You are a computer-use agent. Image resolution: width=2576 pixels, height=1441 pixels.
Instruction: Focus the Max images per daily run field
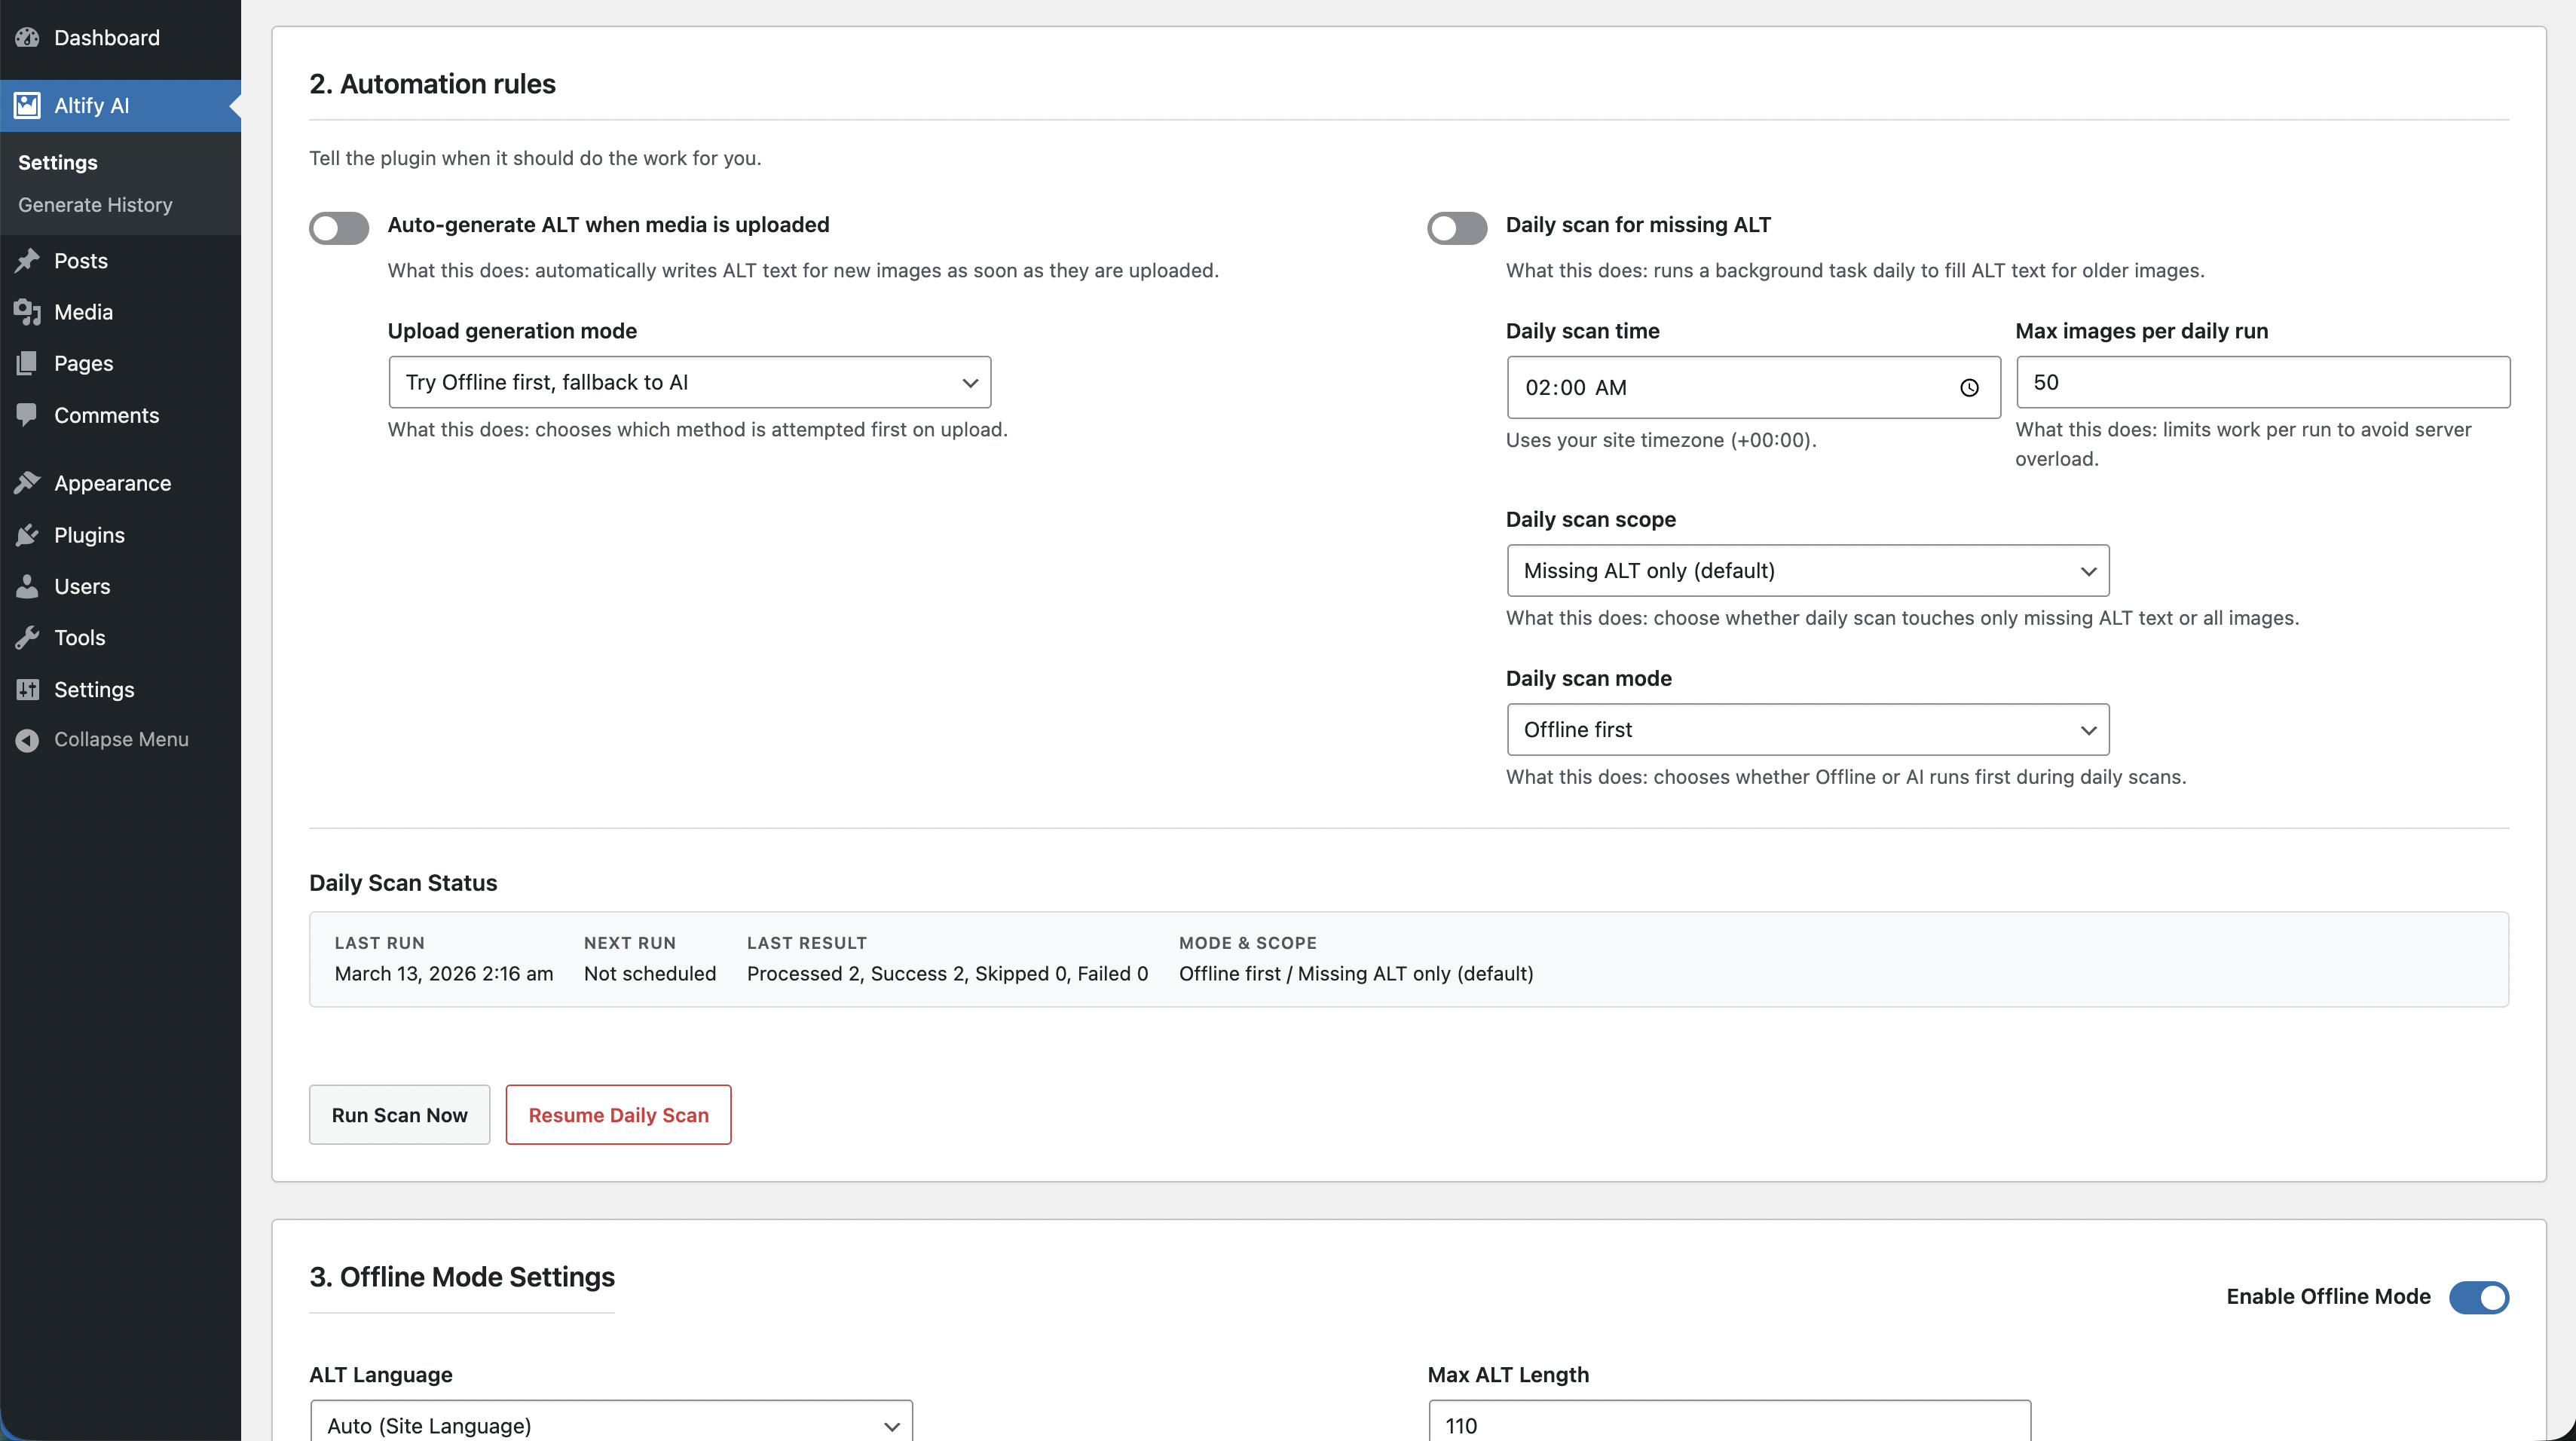(2262, 382)
